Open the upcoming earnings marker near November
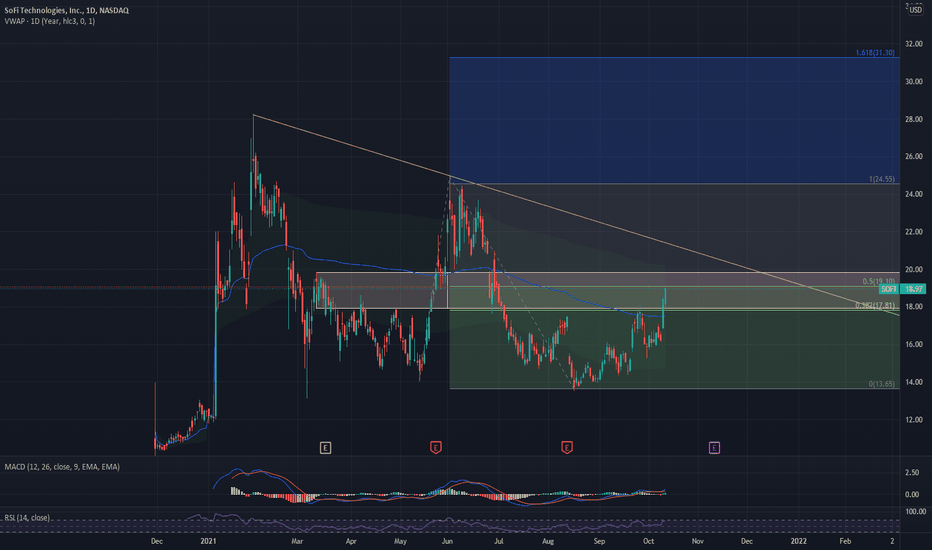Image resolution: width=932 pixels, height=550 pixels. (x=714, y=448)
